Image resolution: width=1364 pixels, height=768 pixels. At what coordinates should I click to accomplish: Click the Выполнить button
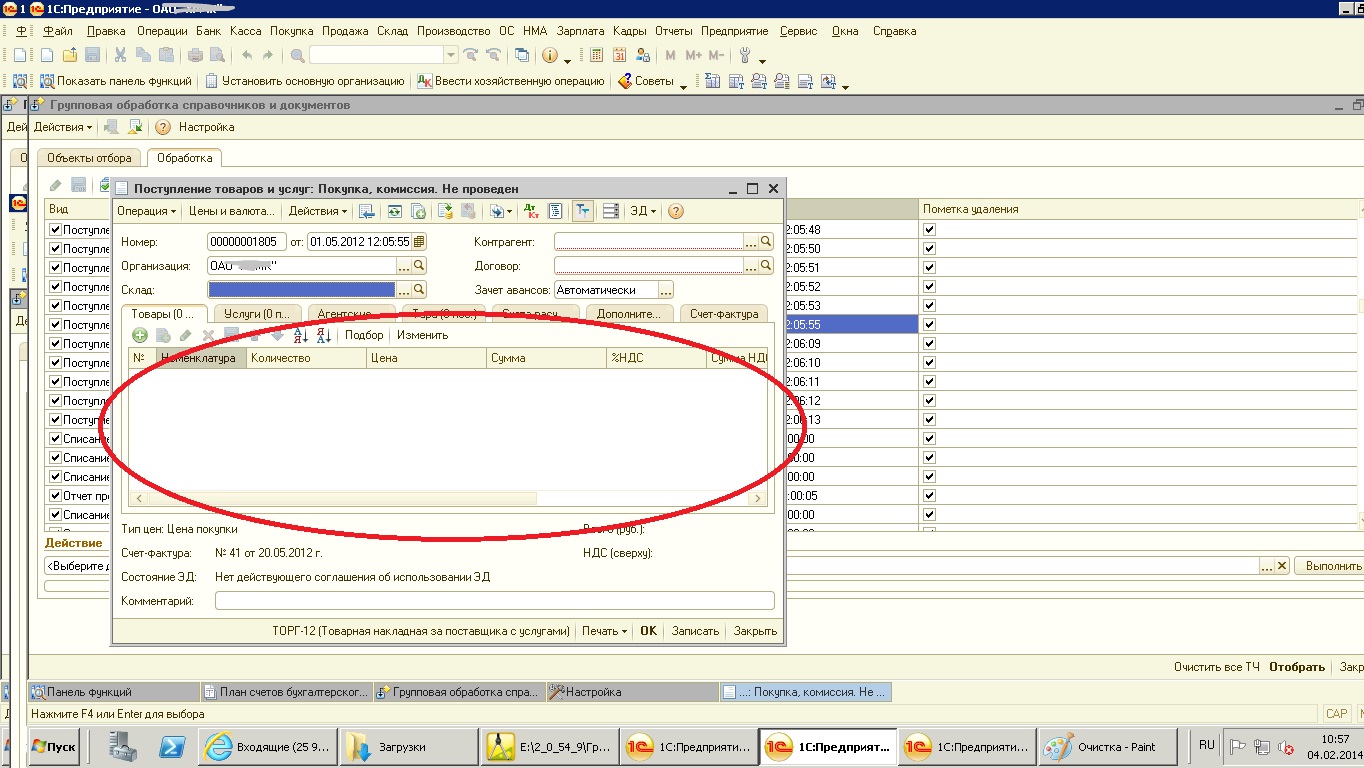(x=1333, y=566)
